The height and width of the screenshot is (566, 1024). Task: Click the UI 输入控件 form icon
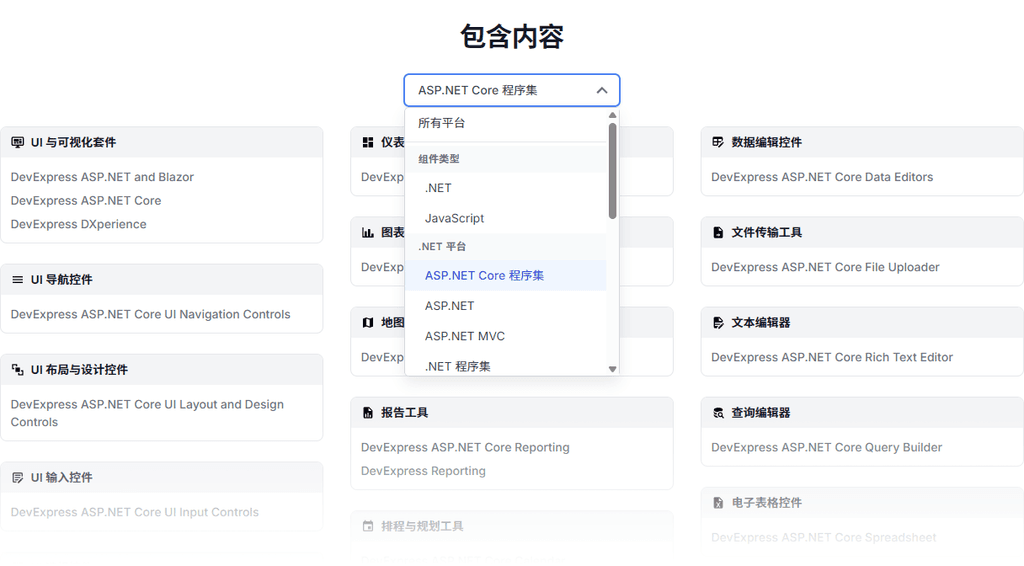point(18,477)
